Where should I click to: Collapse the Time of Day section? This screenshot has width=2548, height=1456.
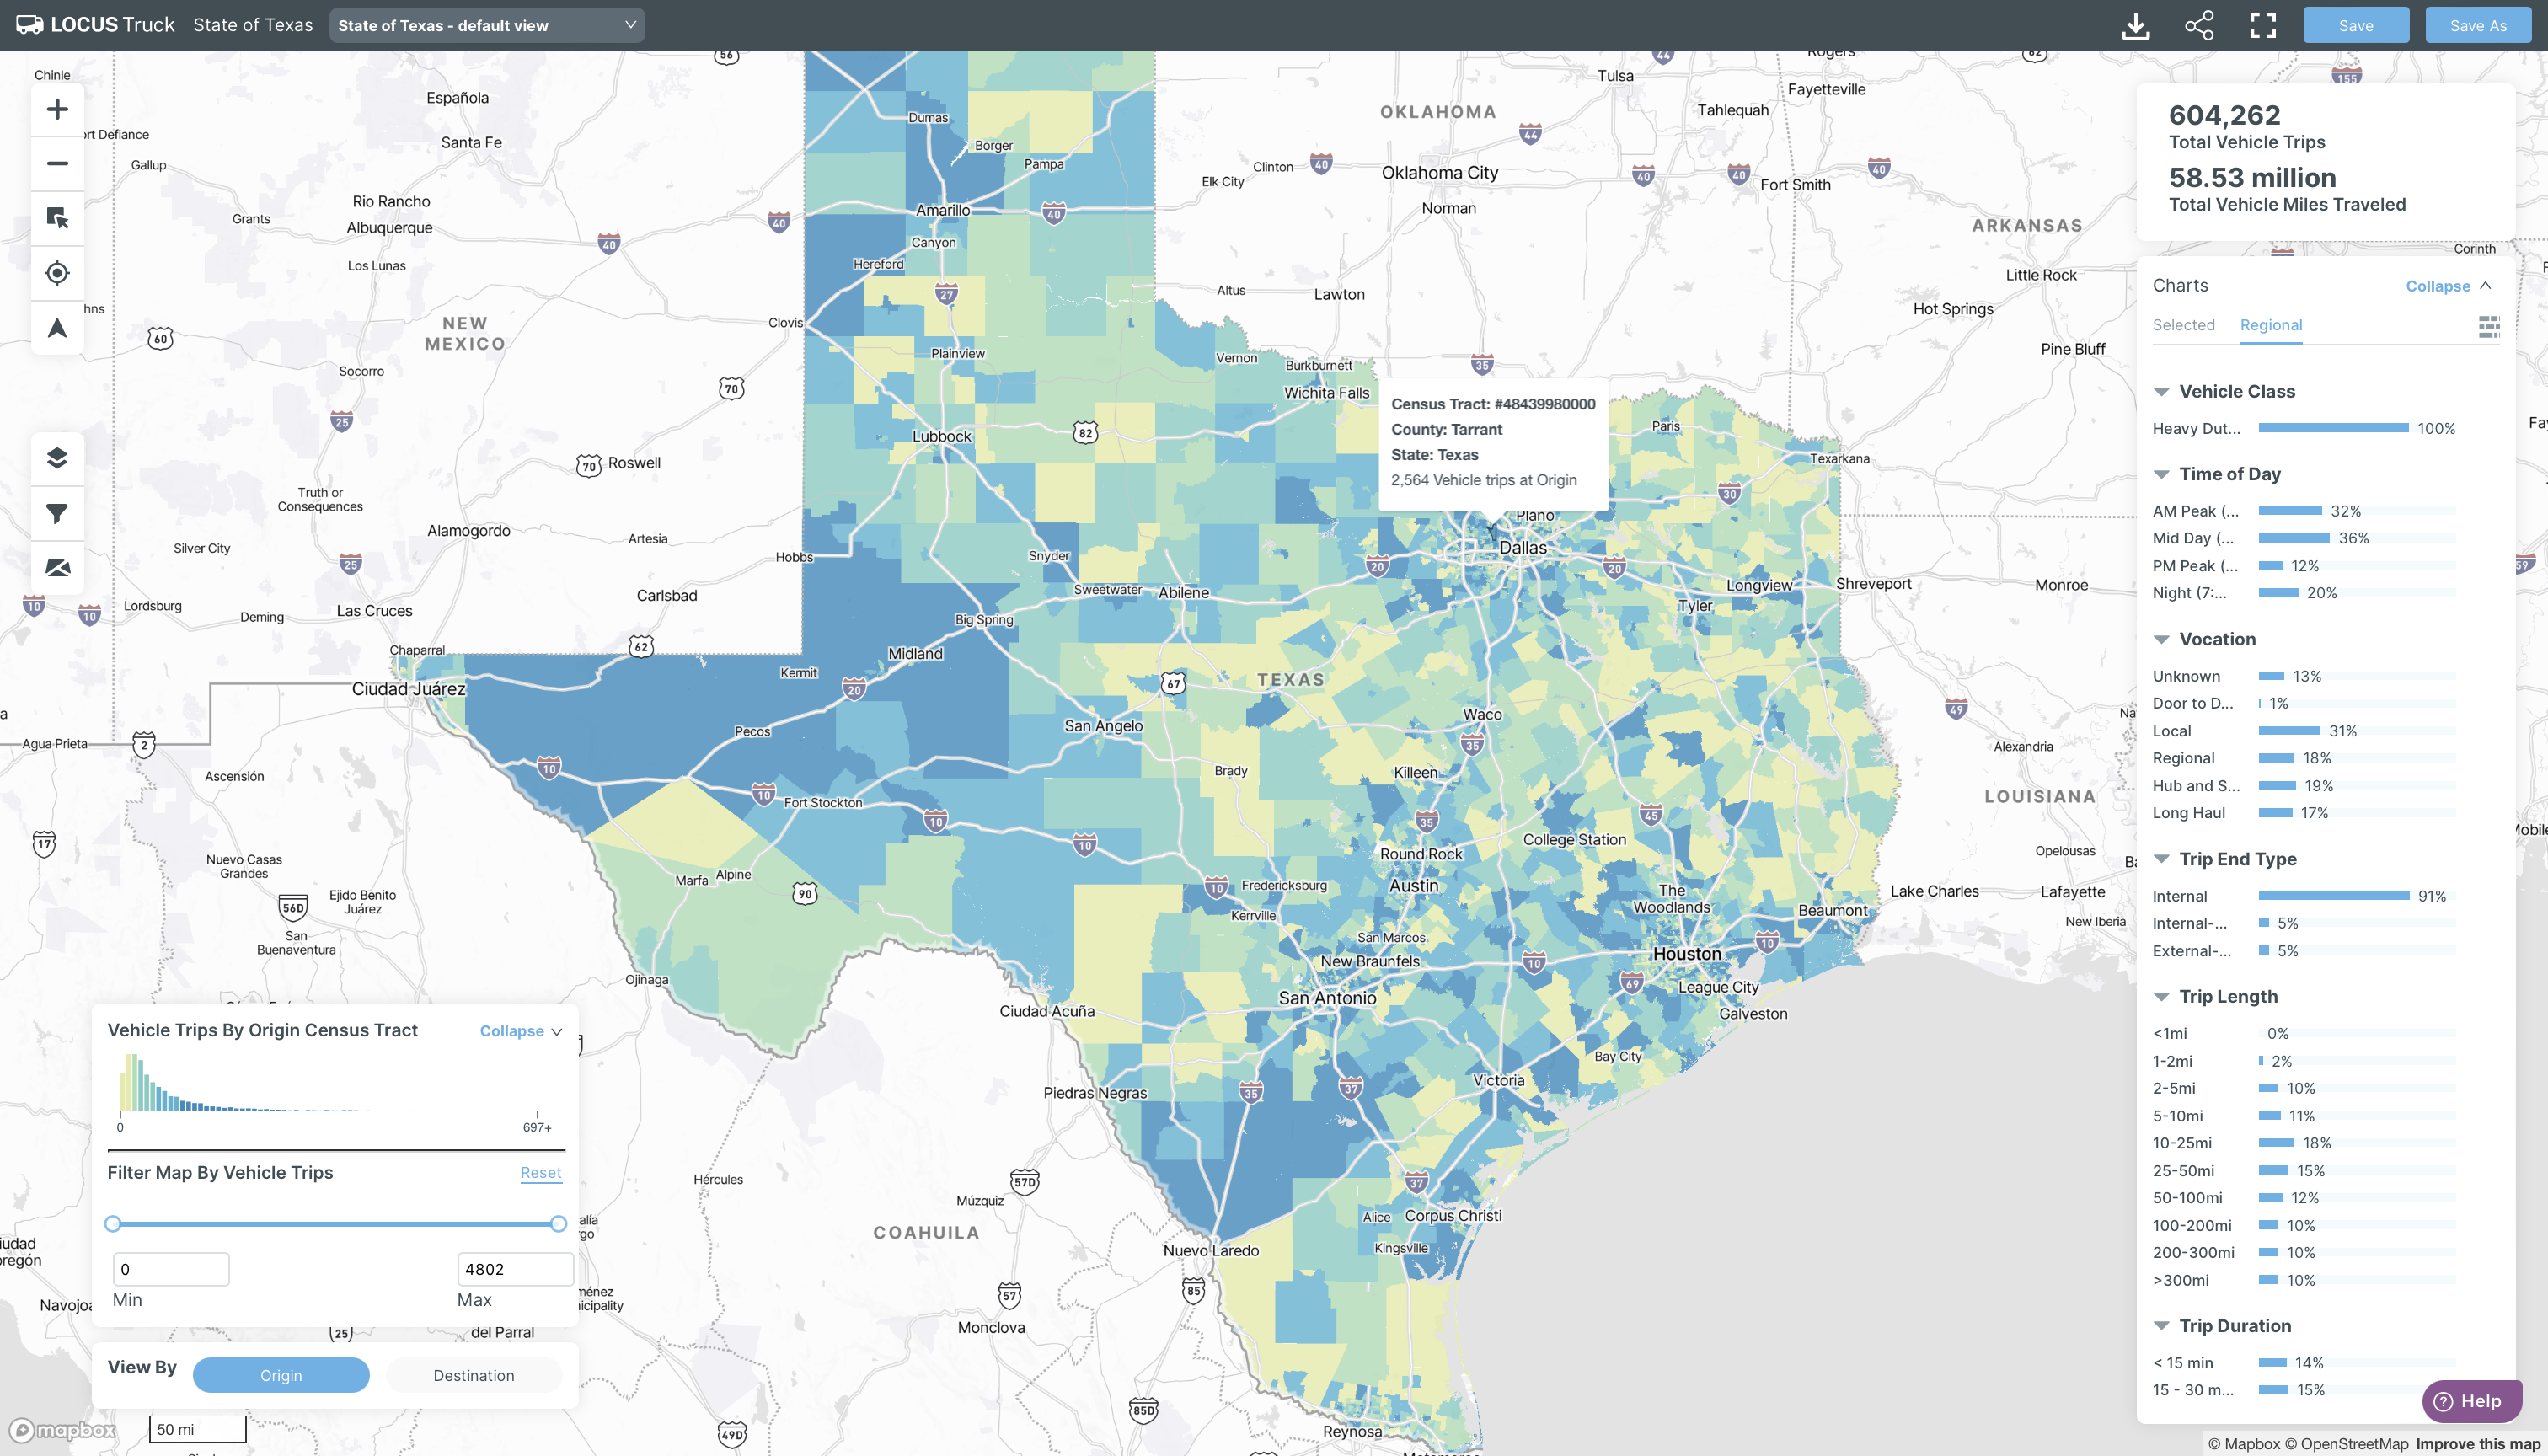coord(2161,474)
